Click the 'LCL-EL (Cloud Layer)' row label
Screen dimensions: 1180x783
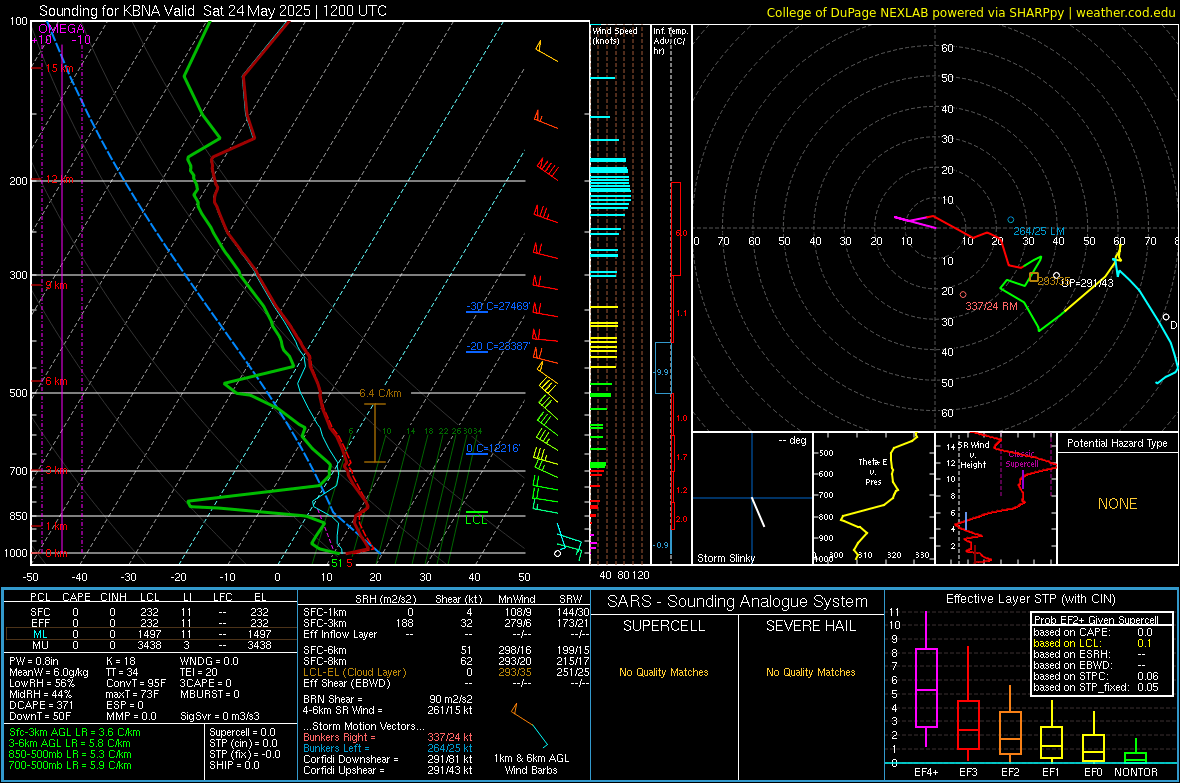354,672
